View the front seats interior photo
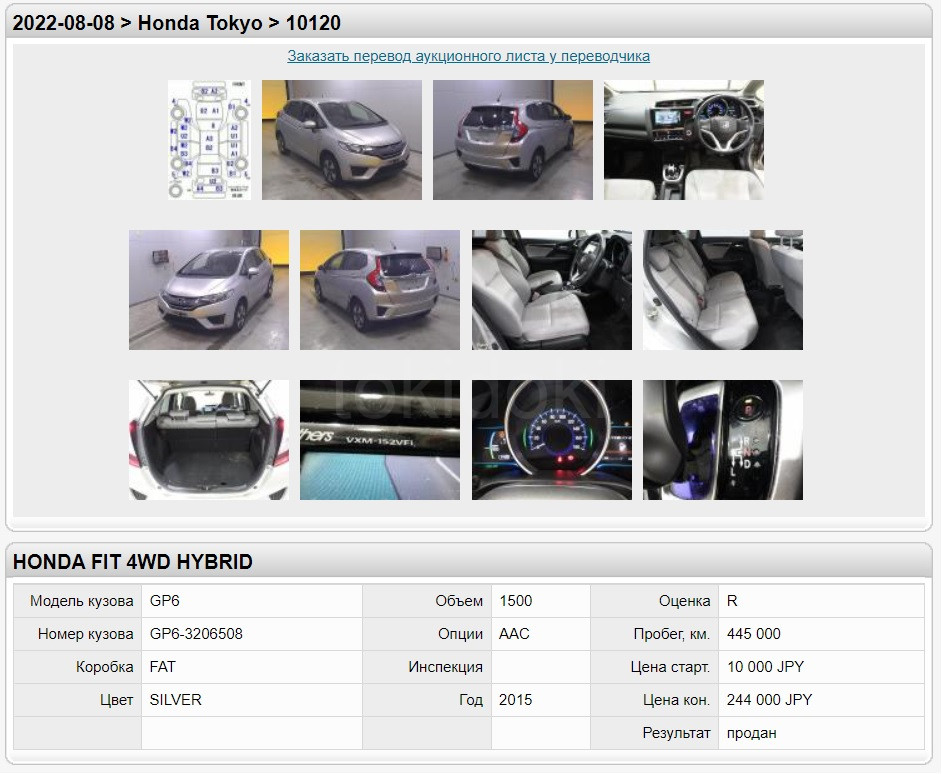The width and height of the screenshot is (942, 774). coord(552,290)
